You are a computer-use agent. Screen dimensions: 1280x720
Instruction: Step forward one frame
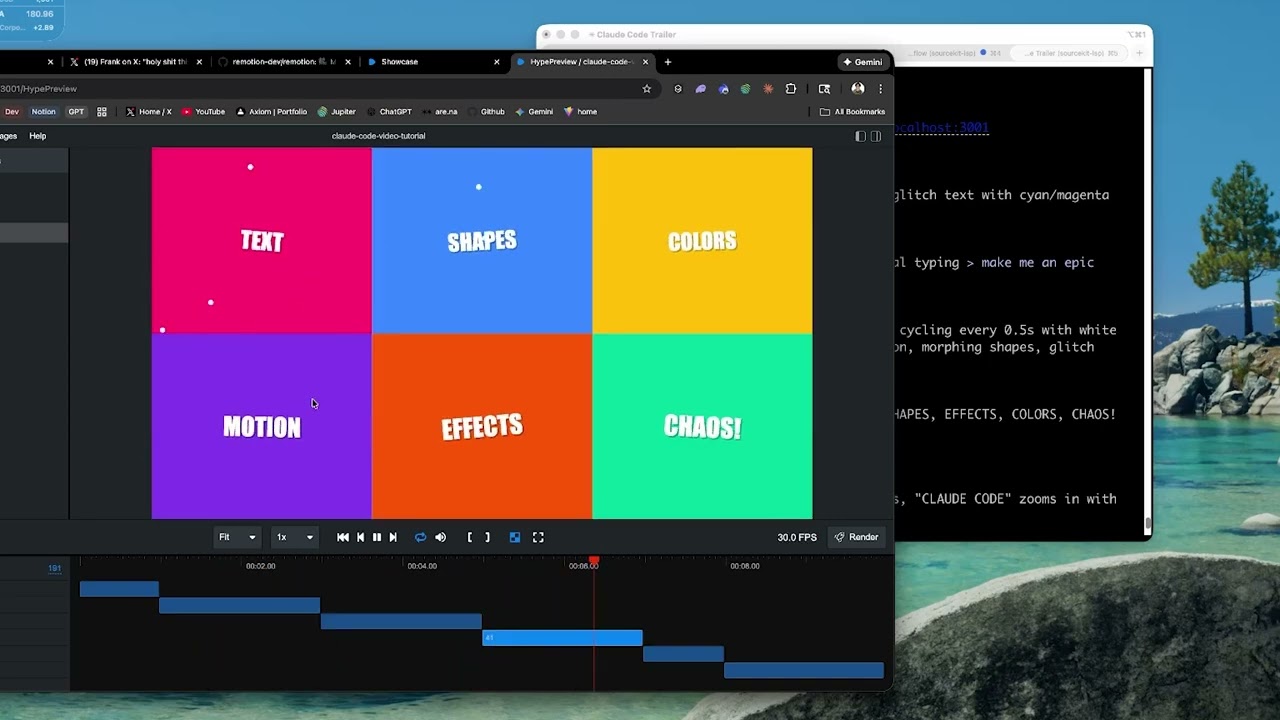(x=393, y=537)
